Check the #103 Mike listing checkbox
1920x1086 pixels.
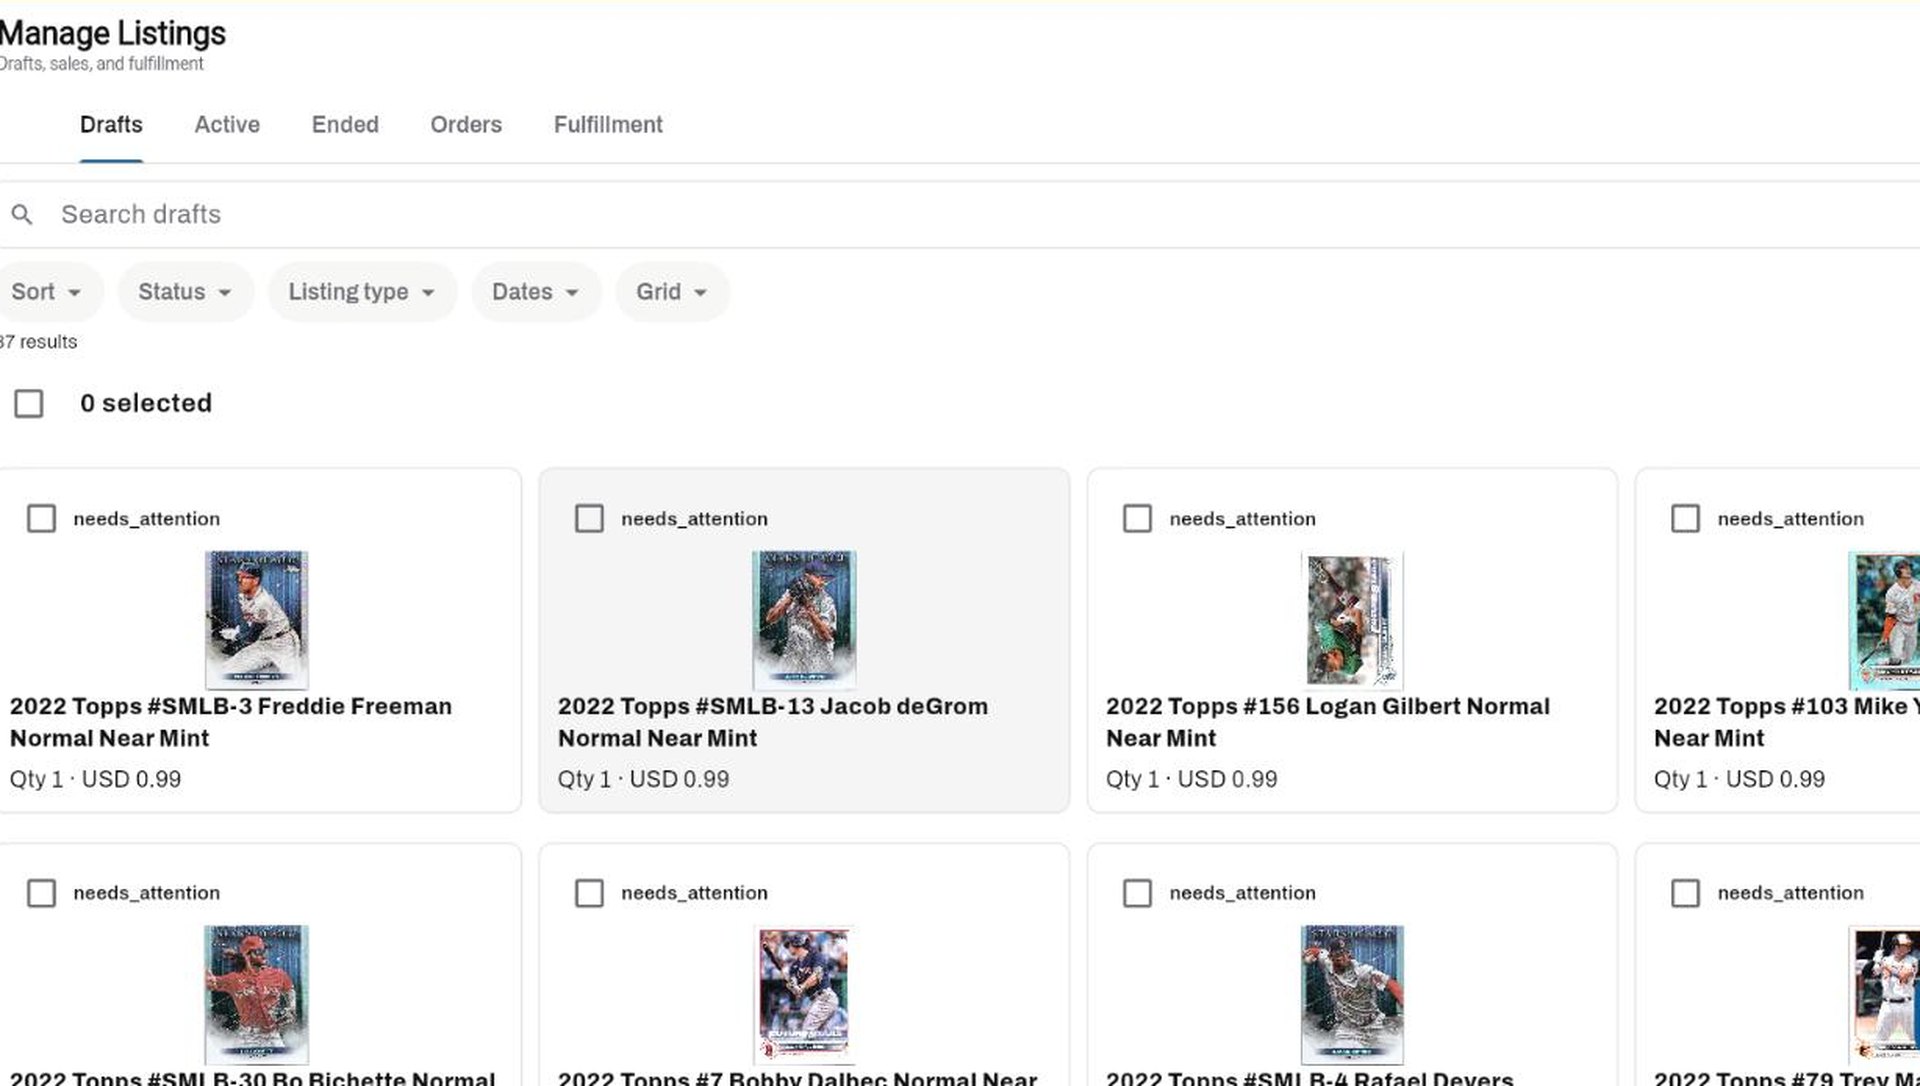click(1685, 518)
